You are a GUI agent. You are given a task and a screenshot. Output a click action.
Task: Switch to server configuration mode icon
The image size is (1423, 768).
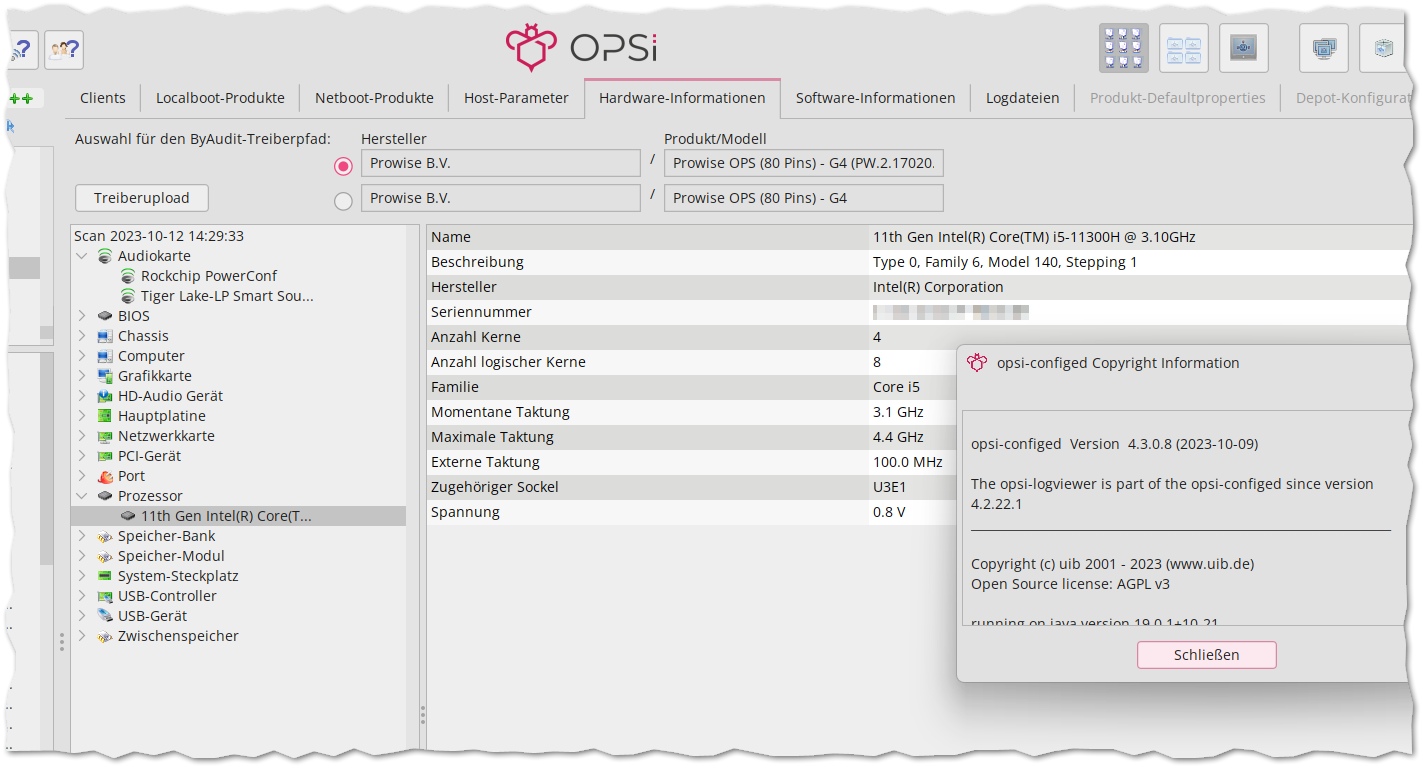(1243, 48)
